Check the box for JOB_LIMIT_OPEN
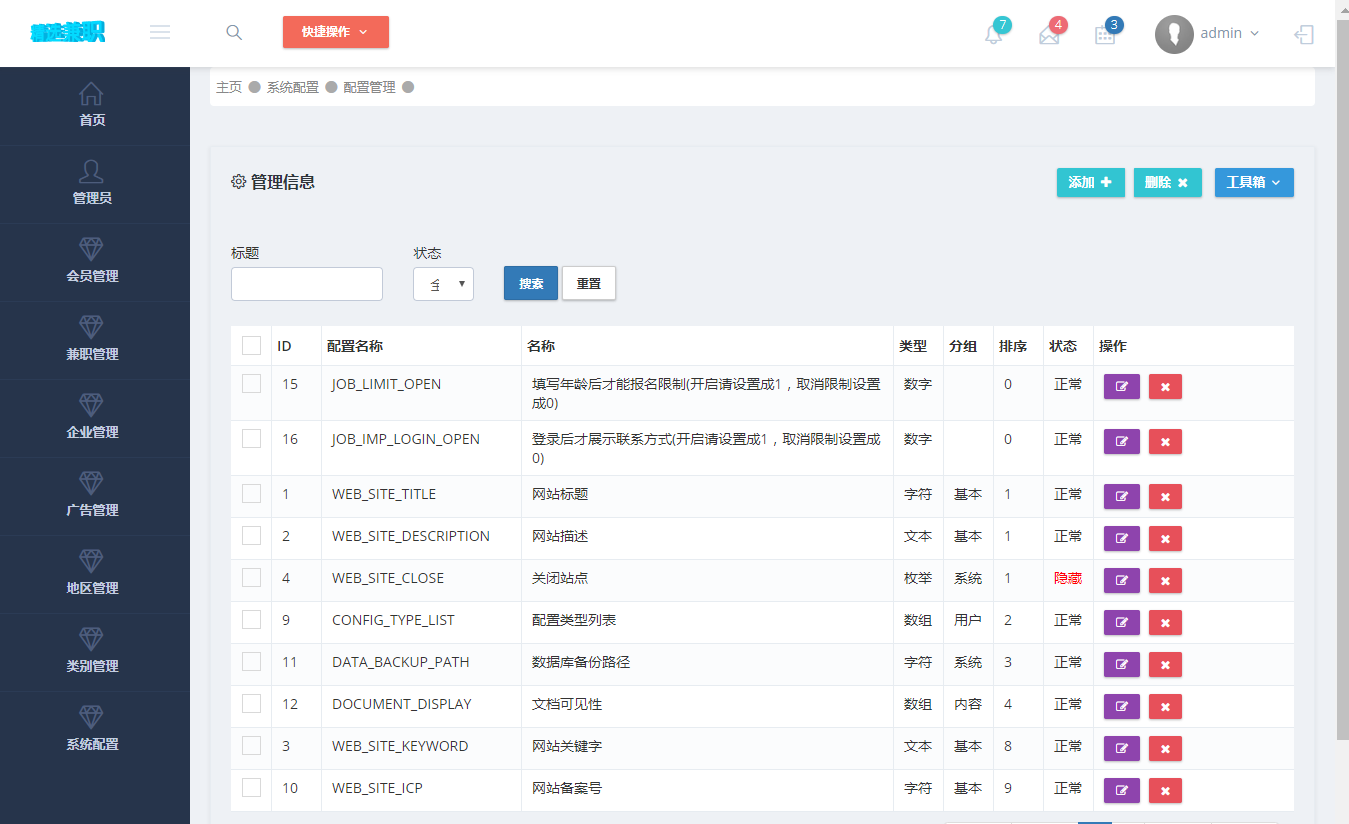The width and height of the screenshot is (1349, 824). 251,383
